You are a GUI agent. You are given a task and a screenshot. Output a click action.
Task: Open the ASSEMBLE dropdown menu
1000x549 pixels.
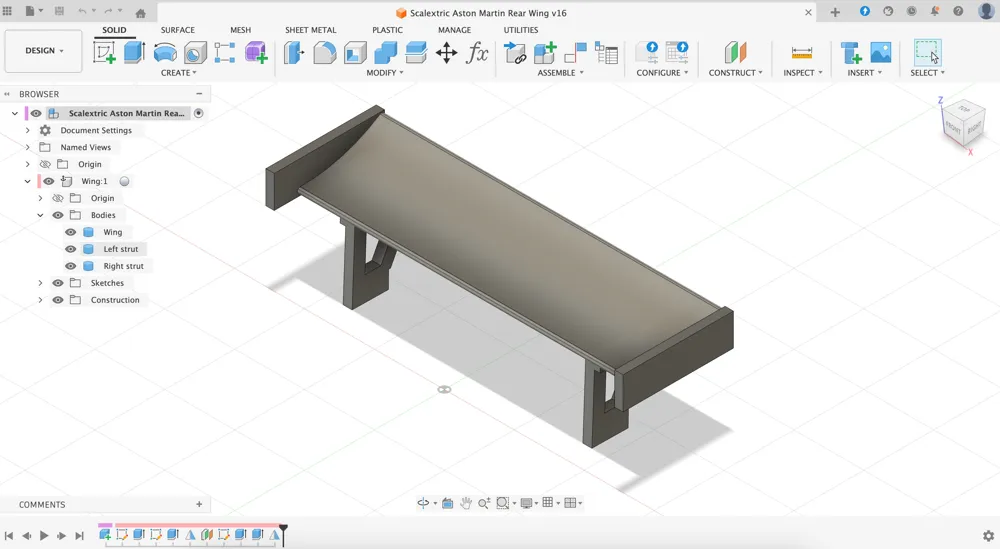click(x=561, y=73)
